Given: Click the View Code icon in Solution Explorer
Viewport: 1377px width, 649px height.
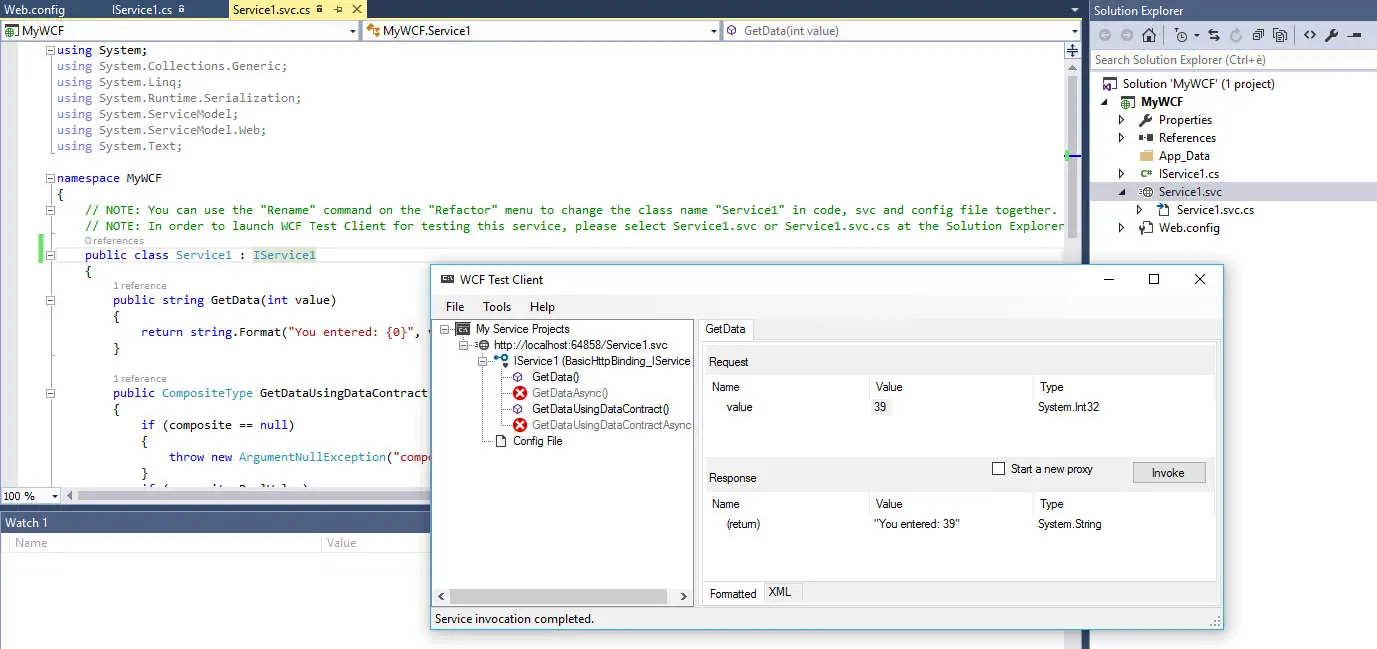Looking at the screenshot, I should click(1309, 35).
